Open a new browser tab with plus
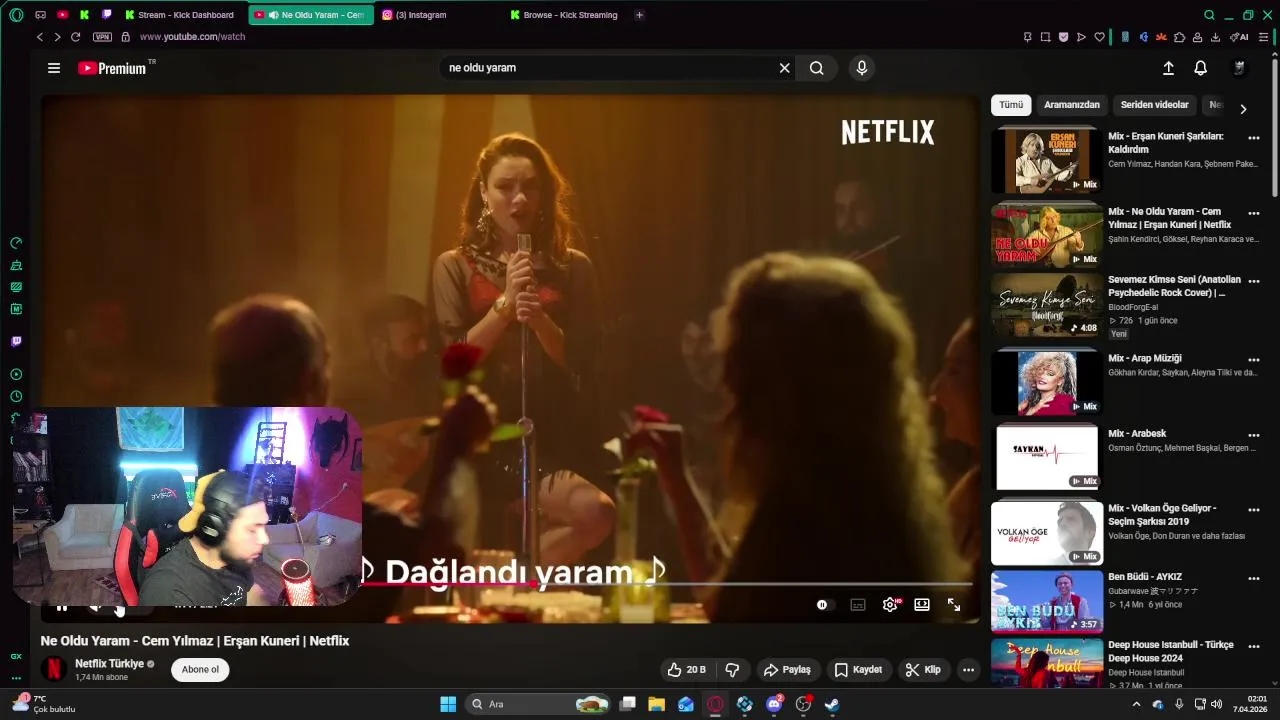 (639, 15)
